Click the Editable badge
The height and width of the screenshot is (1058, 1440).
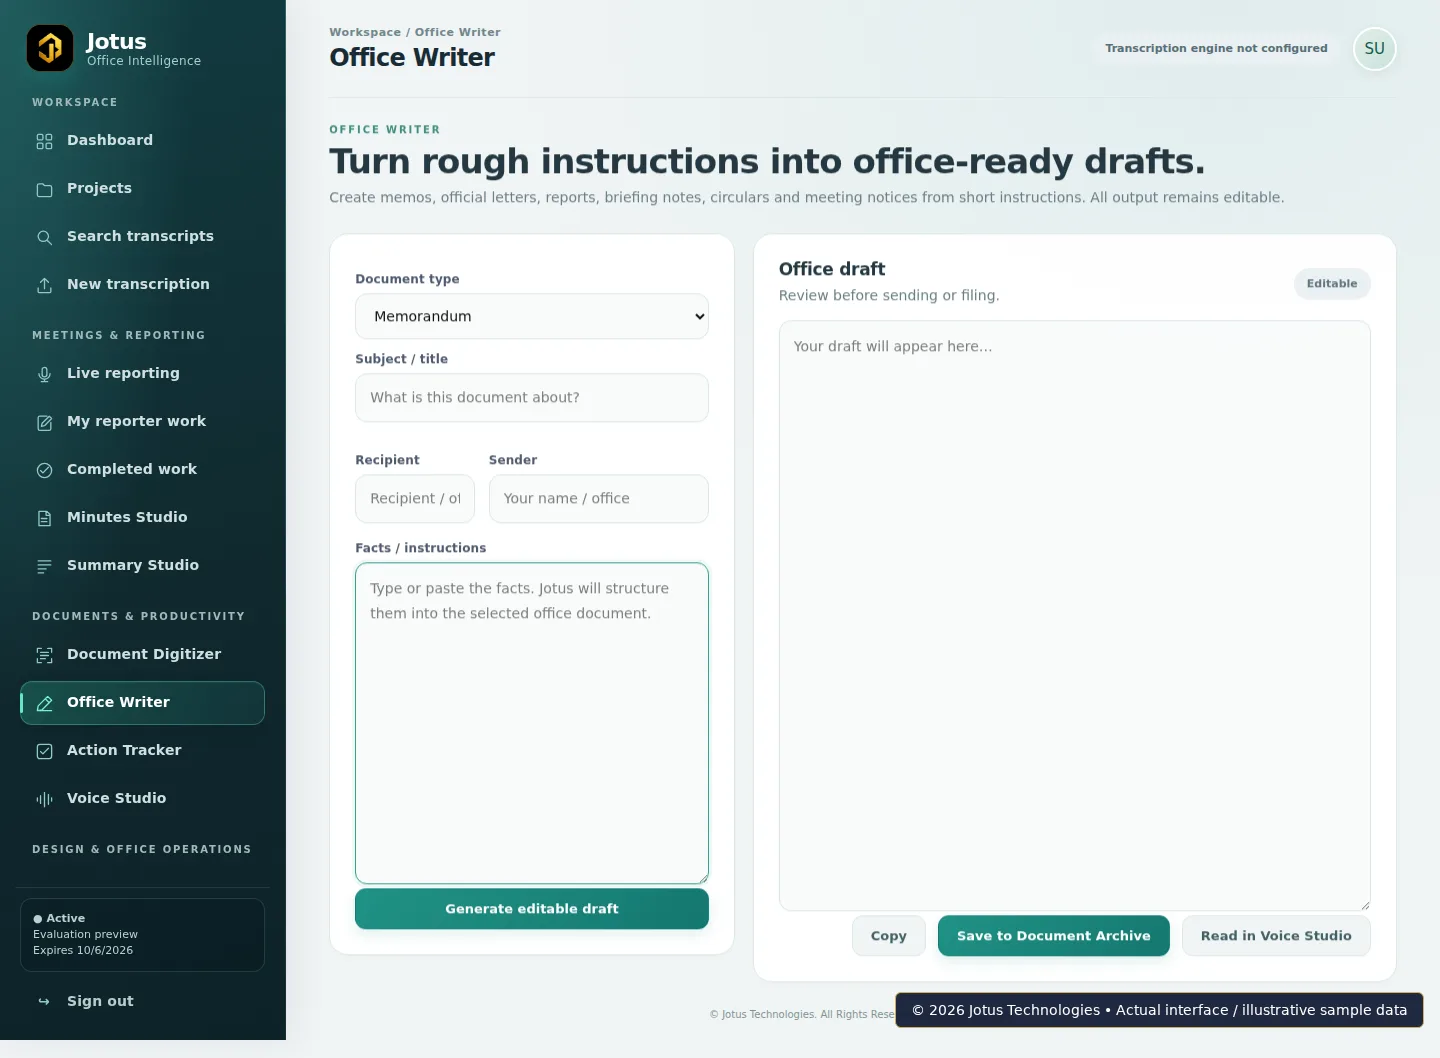tap(1332, 284)
